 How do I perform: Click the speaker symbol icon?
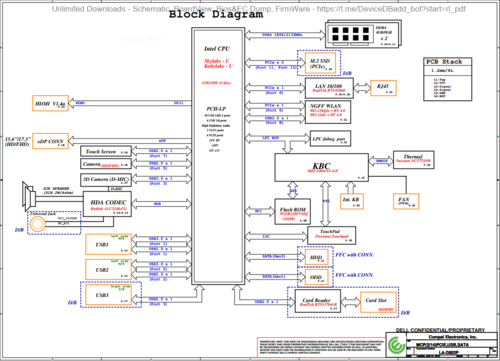(29, 196)
